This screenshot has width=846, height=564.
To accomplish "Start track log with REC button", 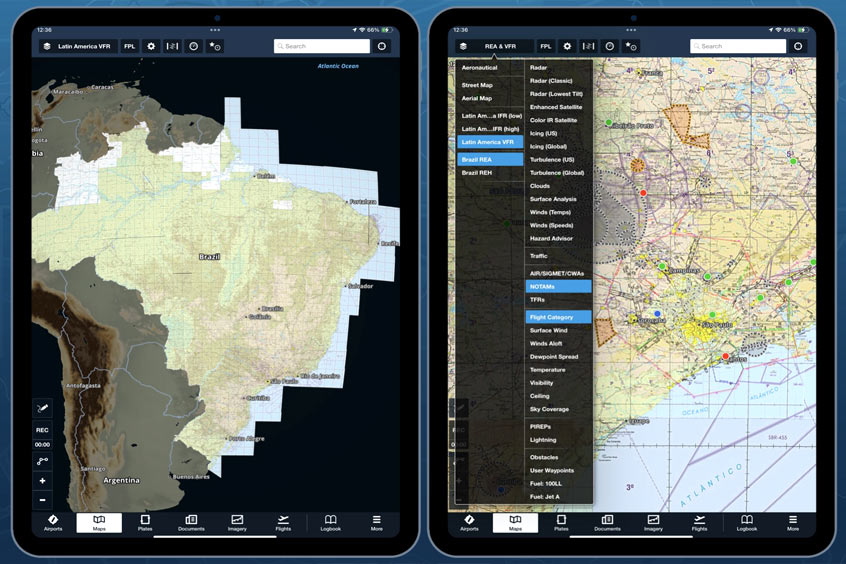I will click(42, 430).
